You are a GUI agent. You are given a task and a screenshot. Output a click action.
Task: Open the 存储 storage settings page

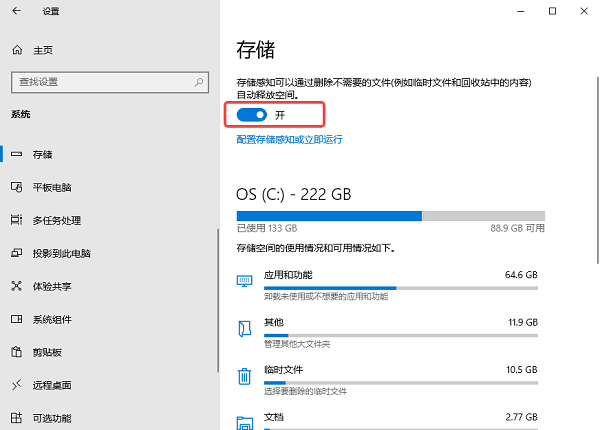pos(42,154)
